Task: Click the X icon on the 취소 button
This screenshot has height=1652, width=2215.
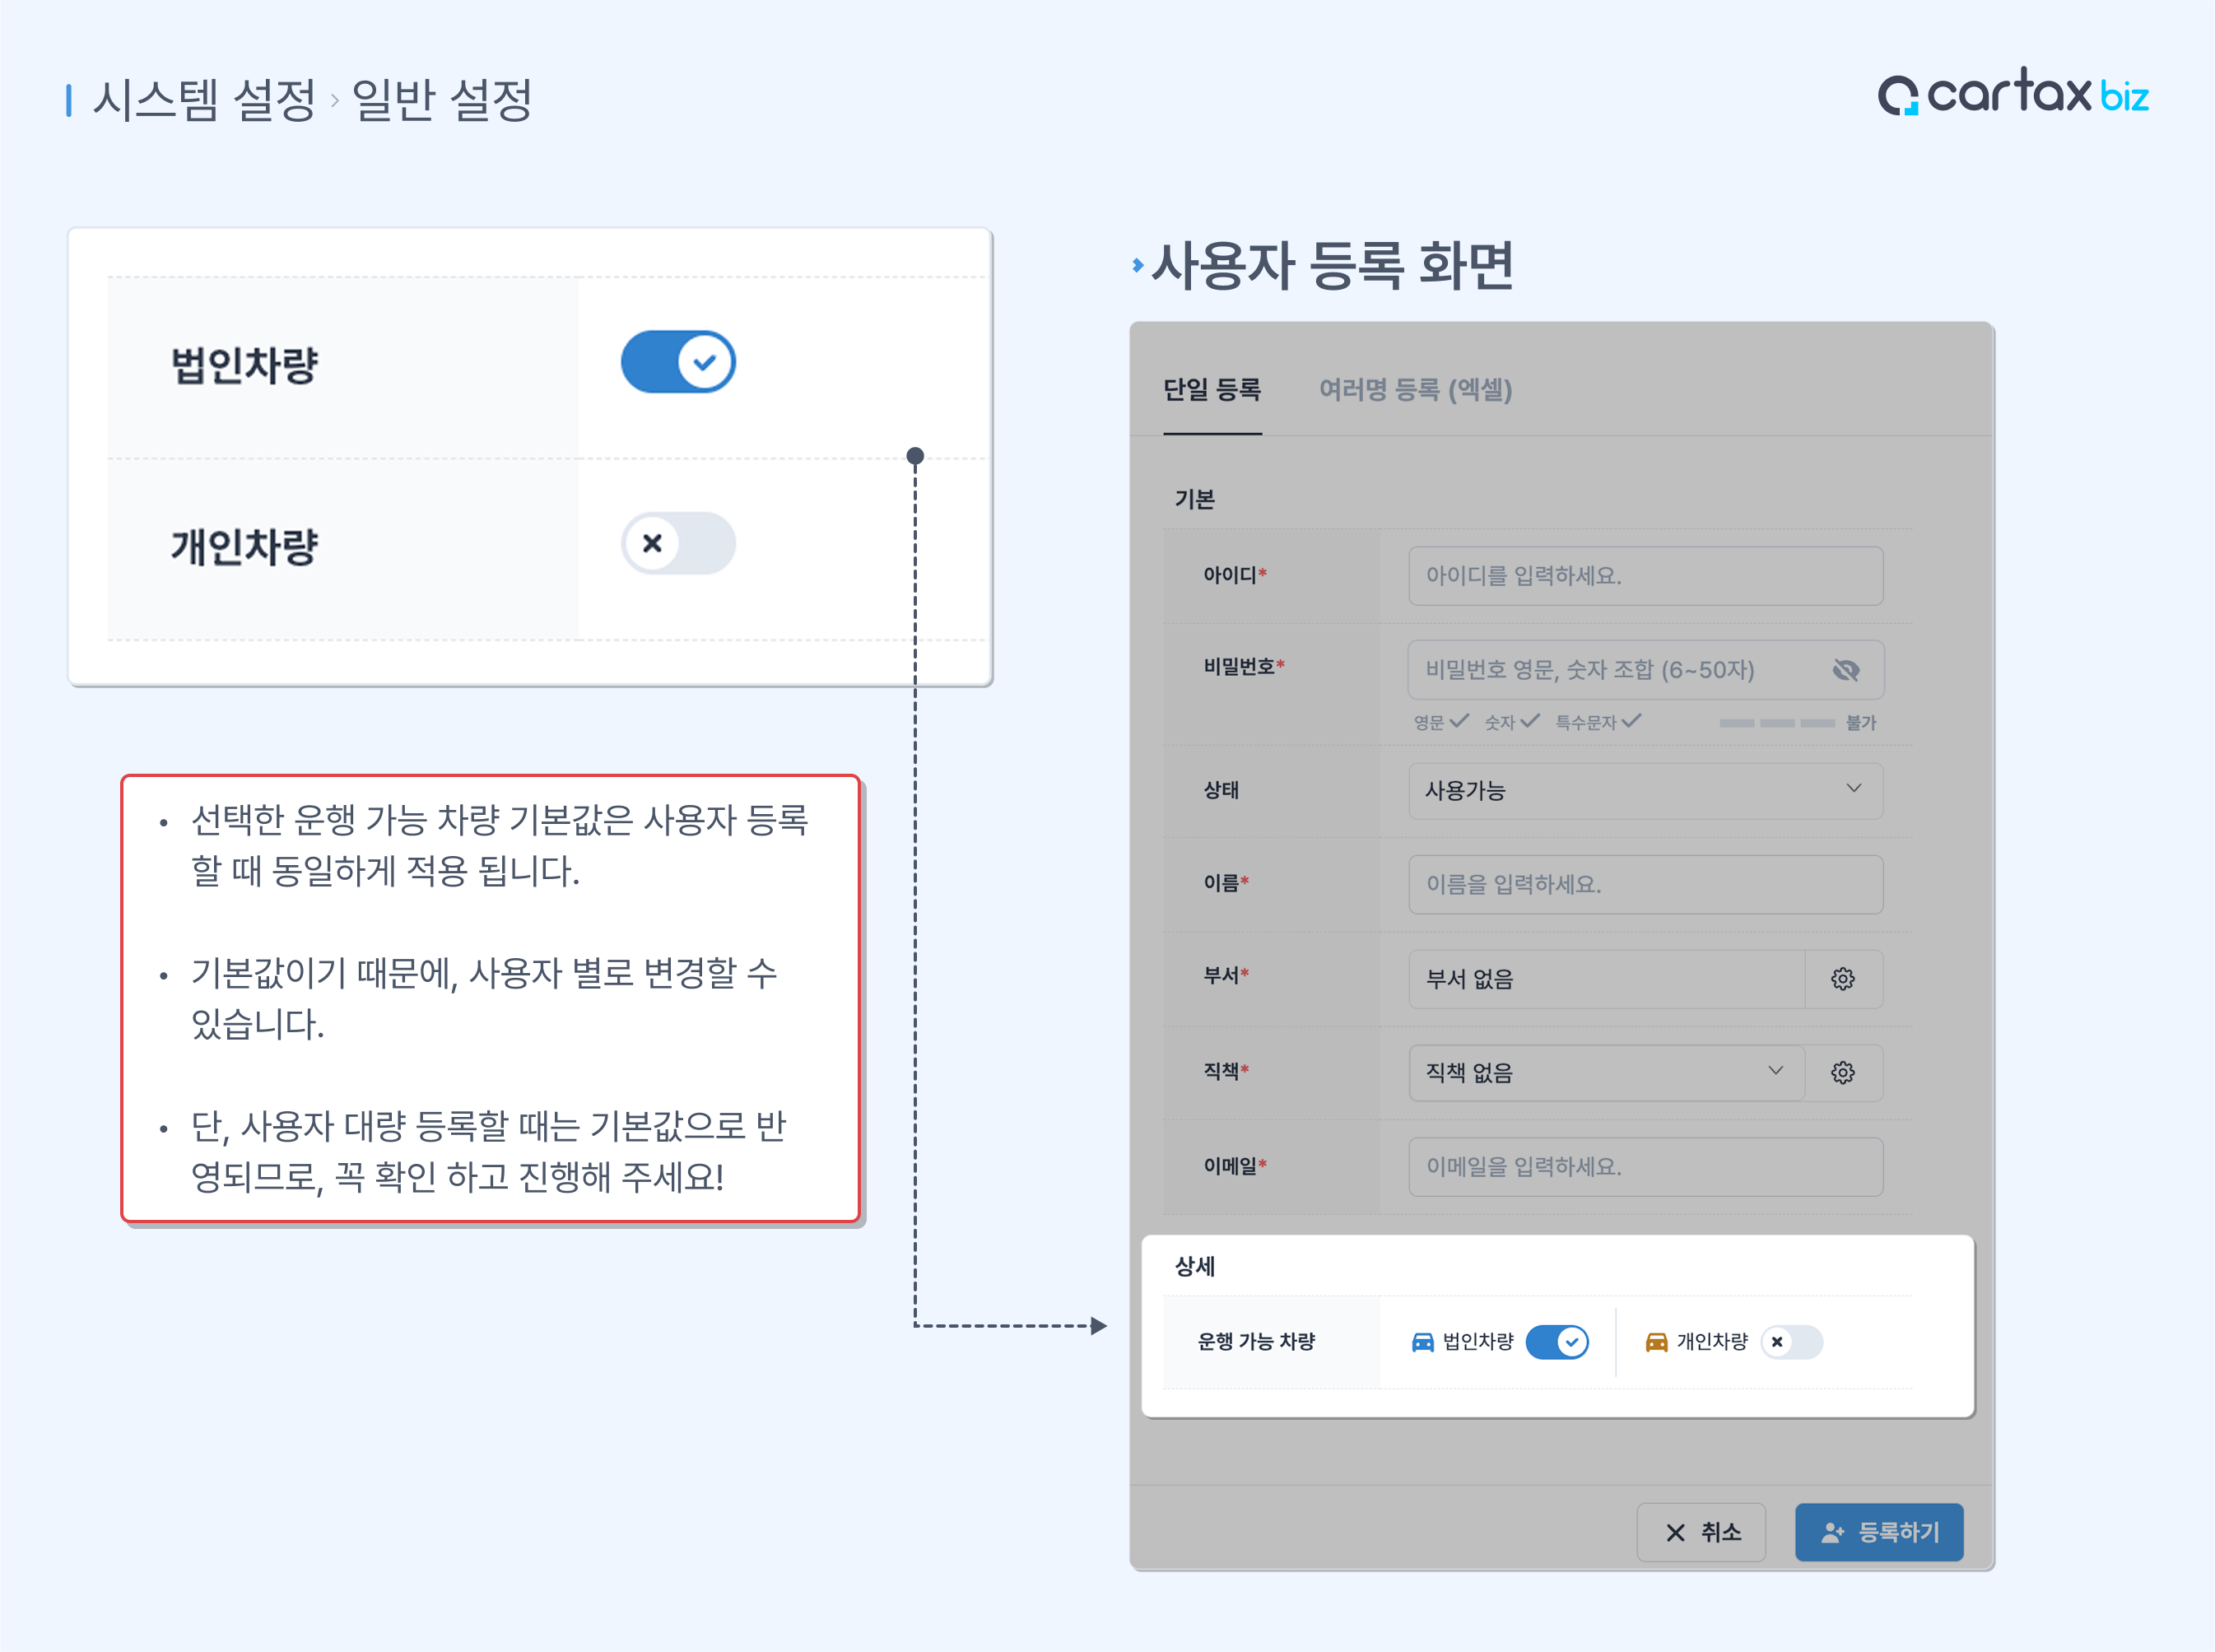Action: (x=1675, y=1533)
